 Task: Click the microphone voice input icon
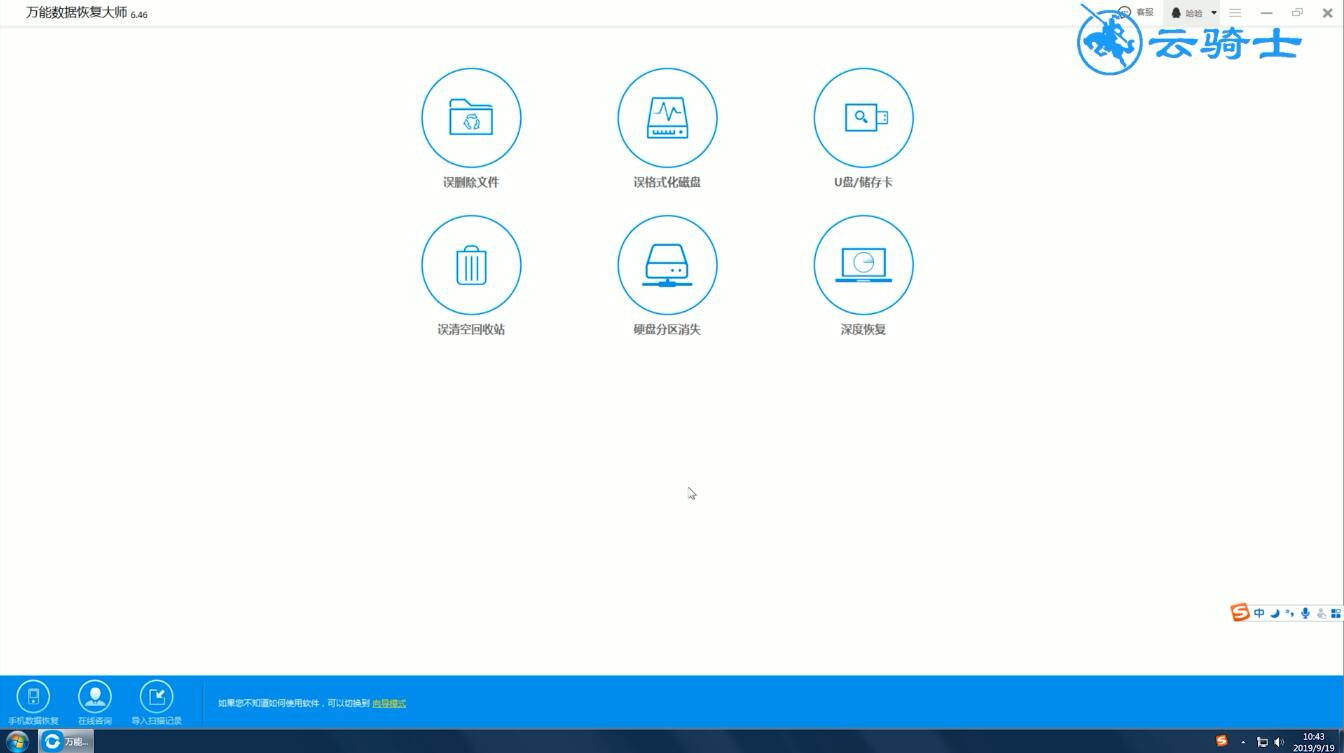click(x=1305, y=613)
